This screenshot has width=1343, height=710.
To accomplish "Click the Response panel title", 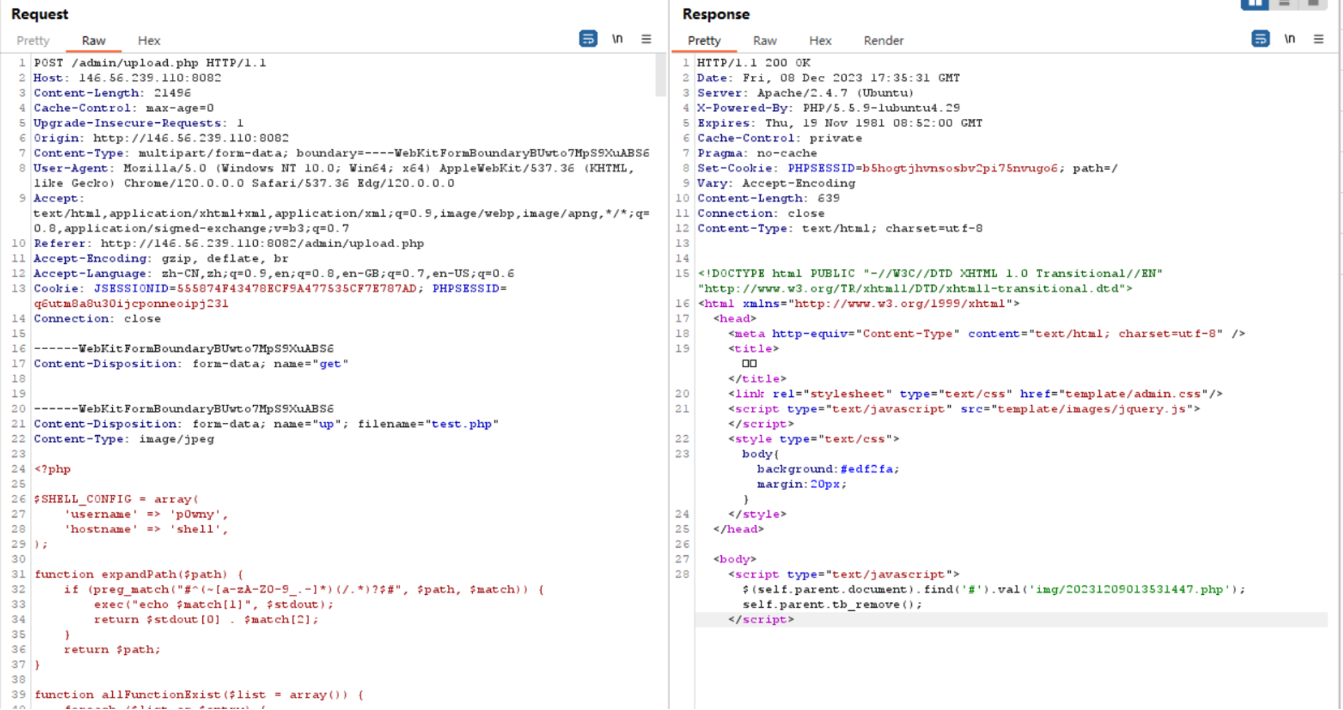I will point(716,14).
